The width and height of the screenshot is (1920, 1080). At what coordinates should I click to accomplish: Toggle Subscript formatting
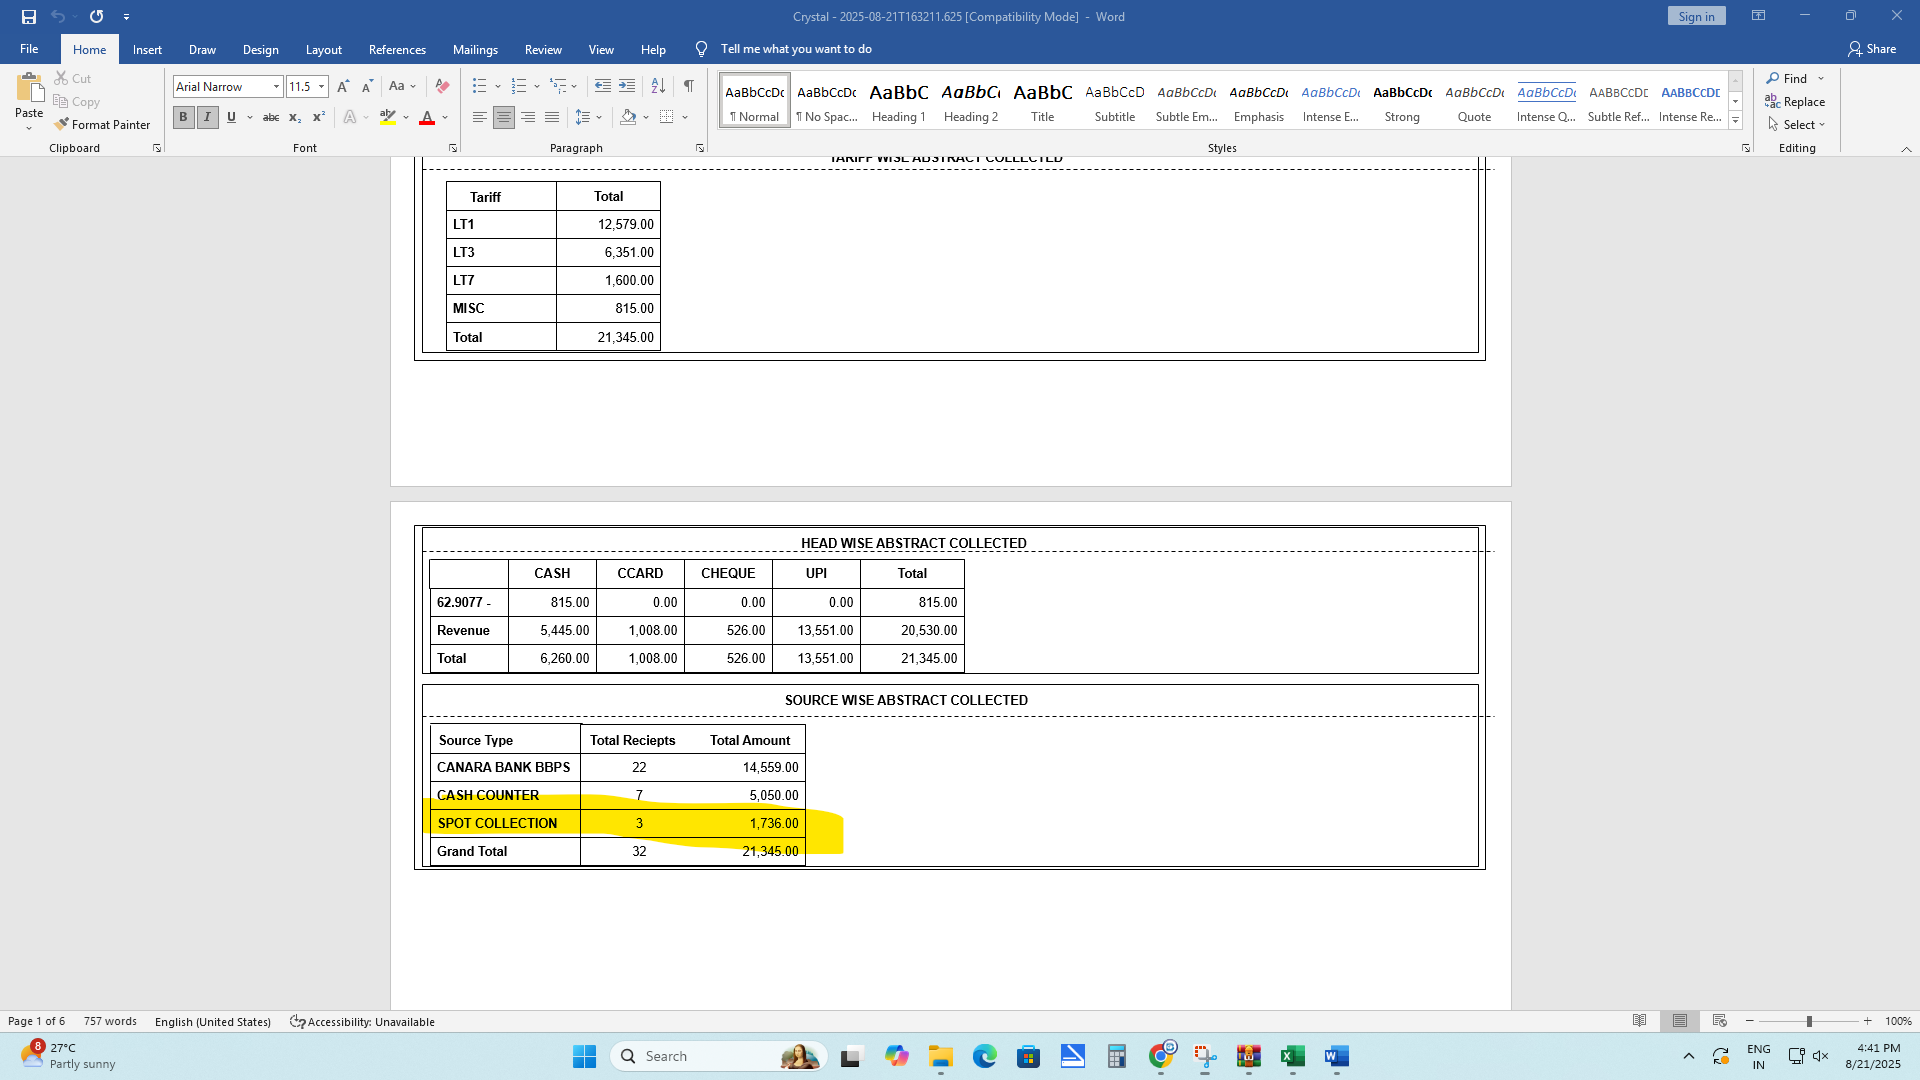294,118
